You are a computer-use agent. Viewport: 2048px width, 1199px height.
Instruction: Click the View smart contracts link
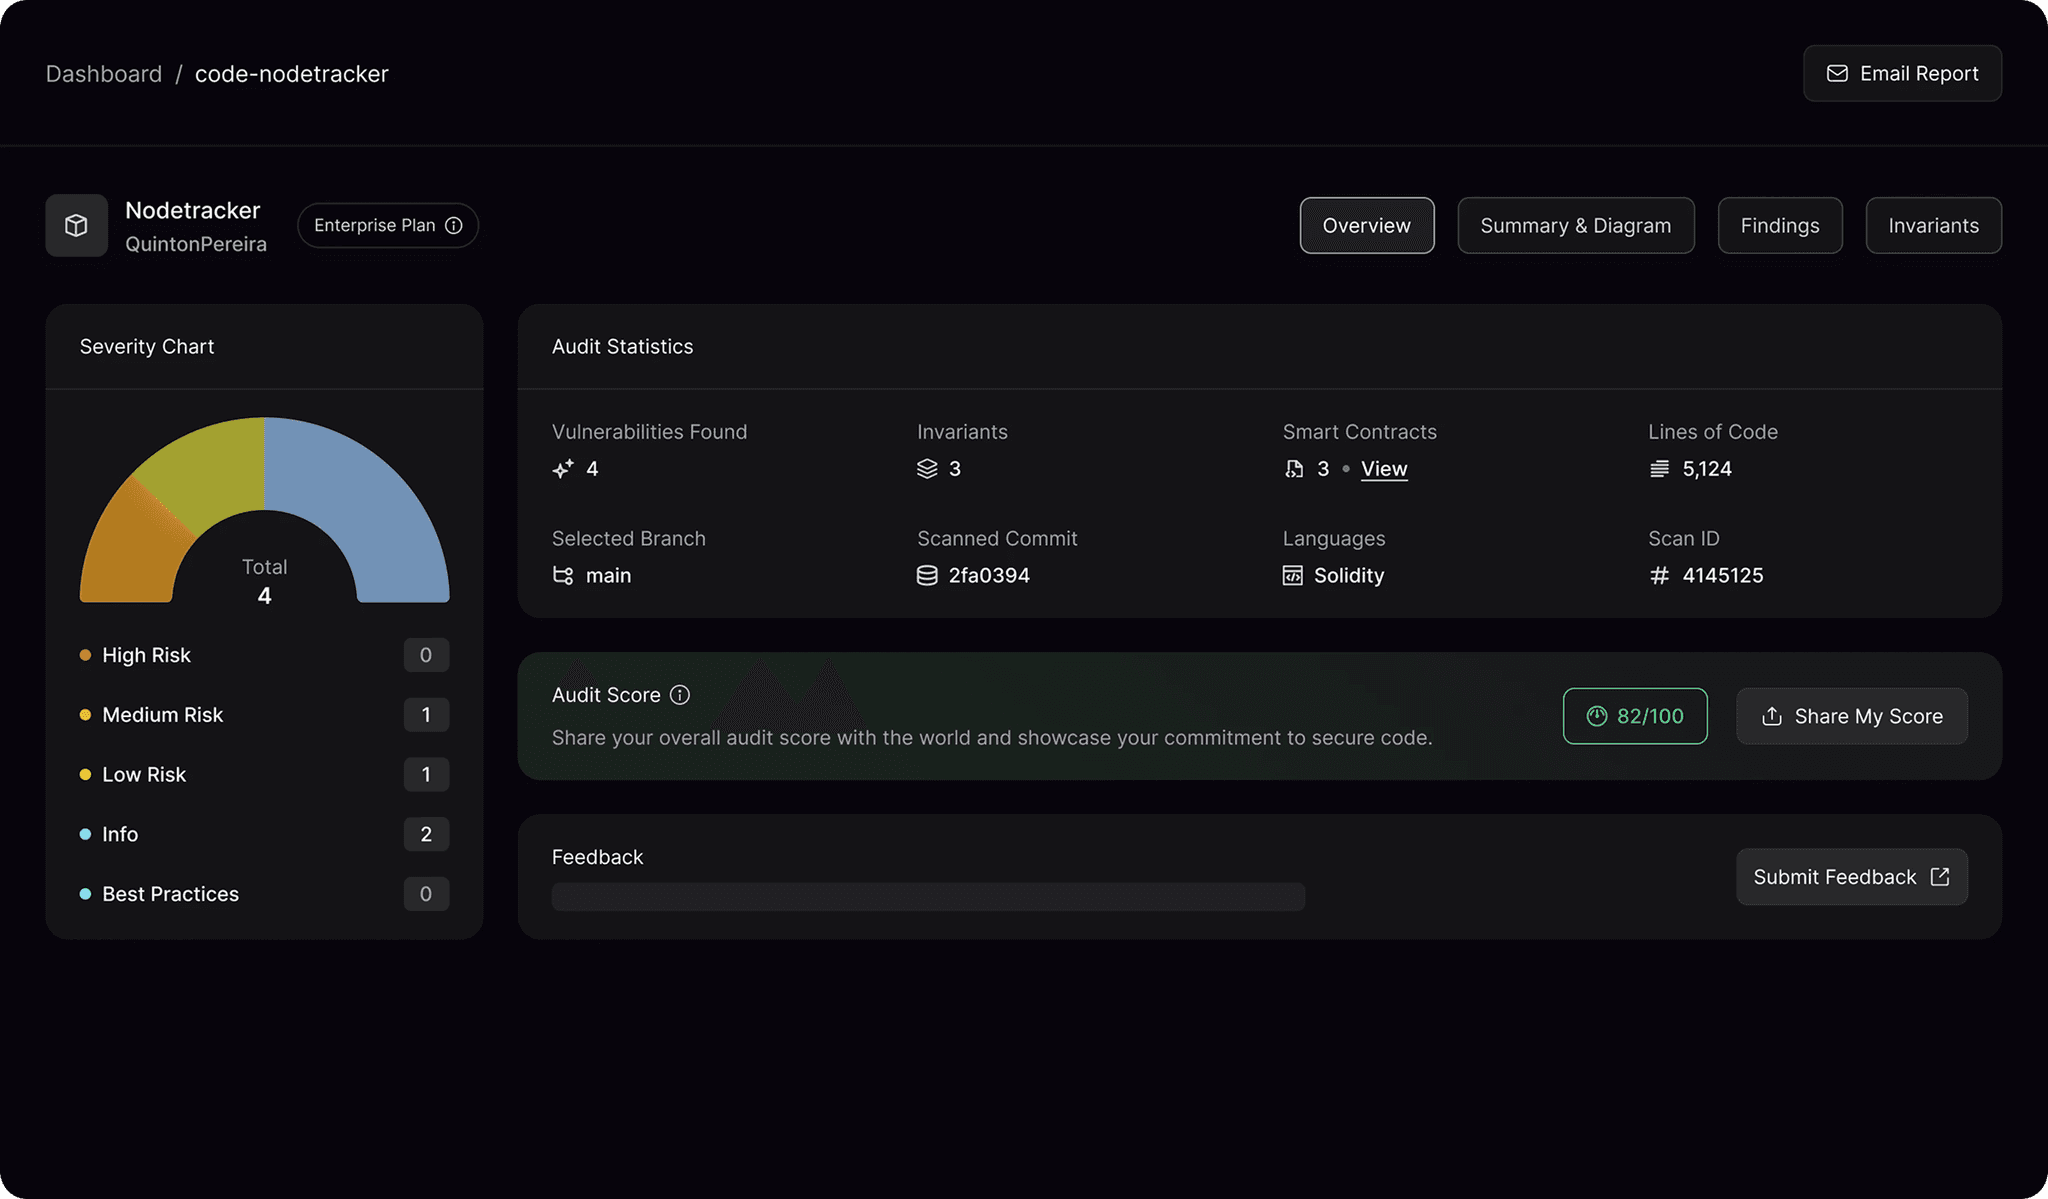(x=1384, y=469)
